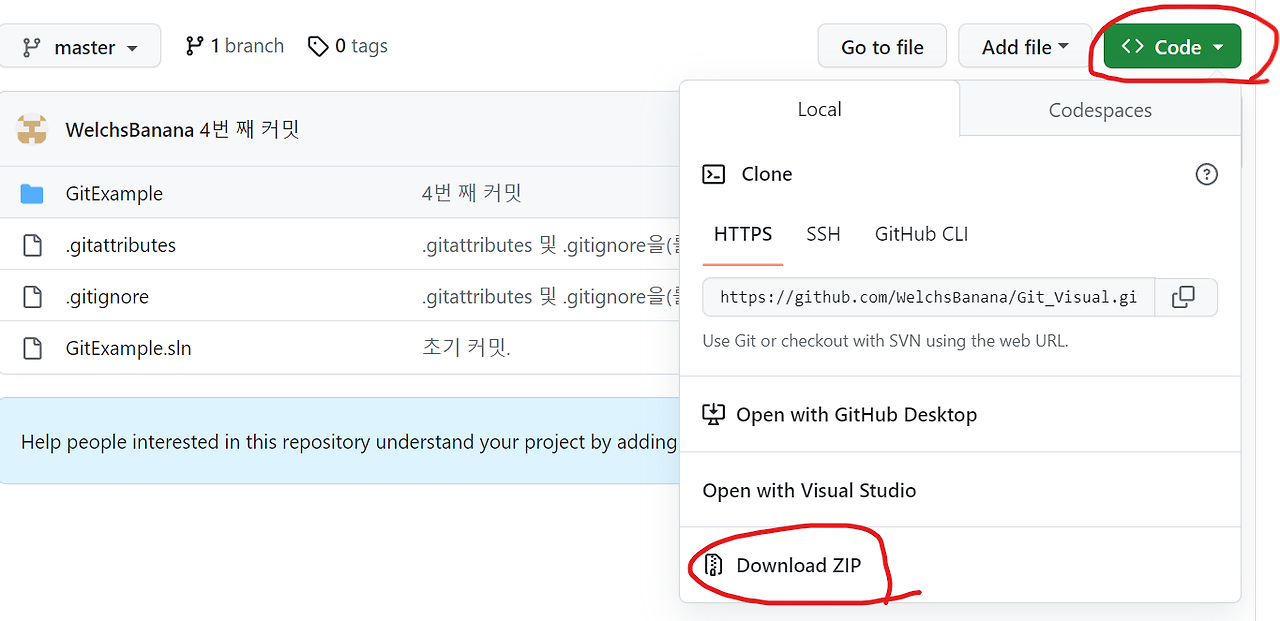Open the 1 branch link

pyautogui.click(x=235, y=46)
